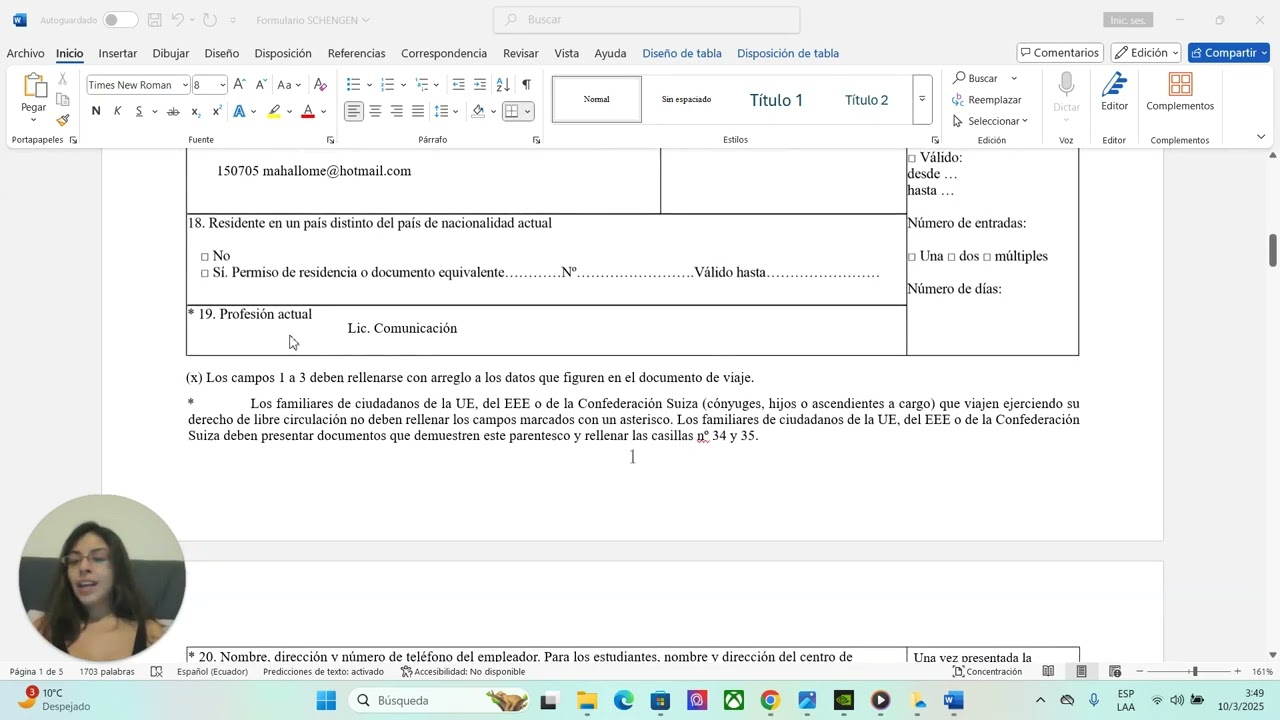
Task: Save the document with the disk icon
Action: [154, 20]
